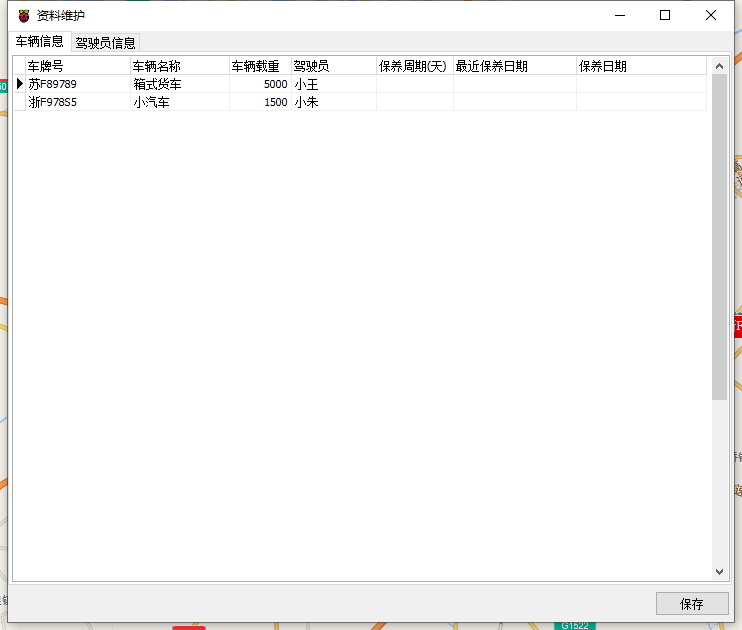Screen dimensions: 742x630
Task: Click the 车辆载重 column header
Action: (x=260, y=66)
